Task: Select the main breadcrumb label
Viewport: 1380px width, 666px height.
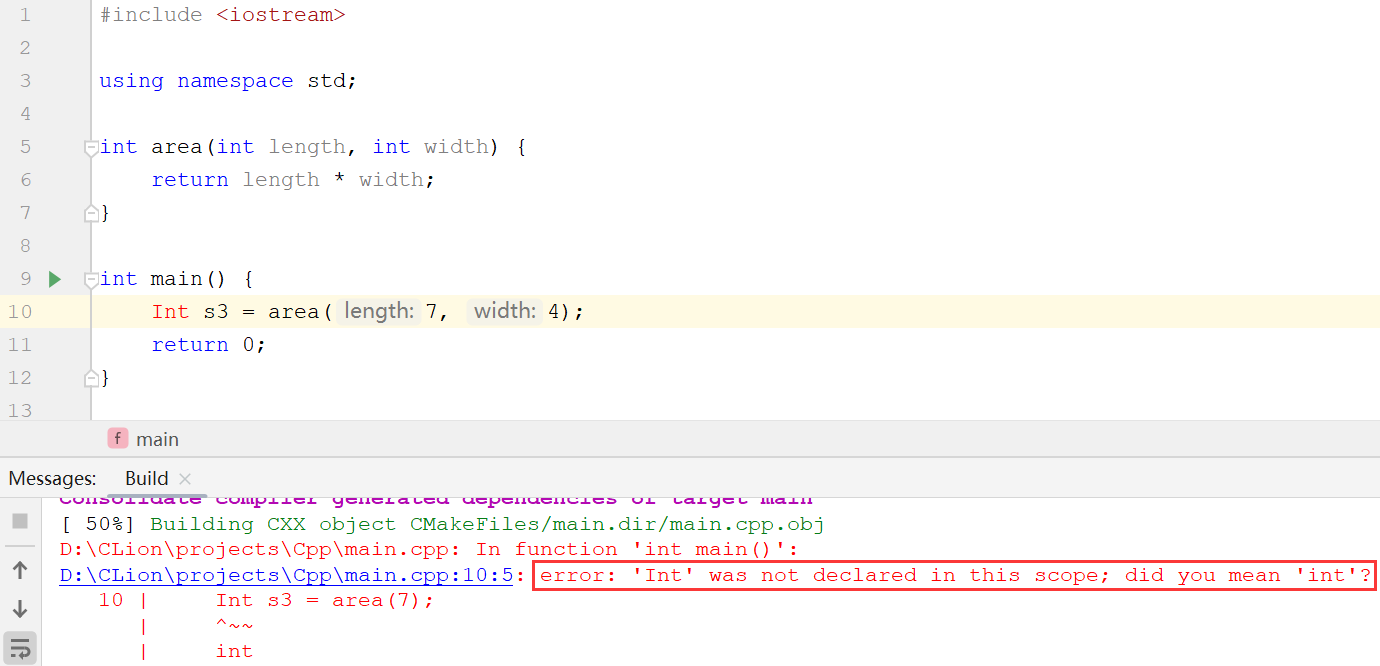Action: coord(158,439)
